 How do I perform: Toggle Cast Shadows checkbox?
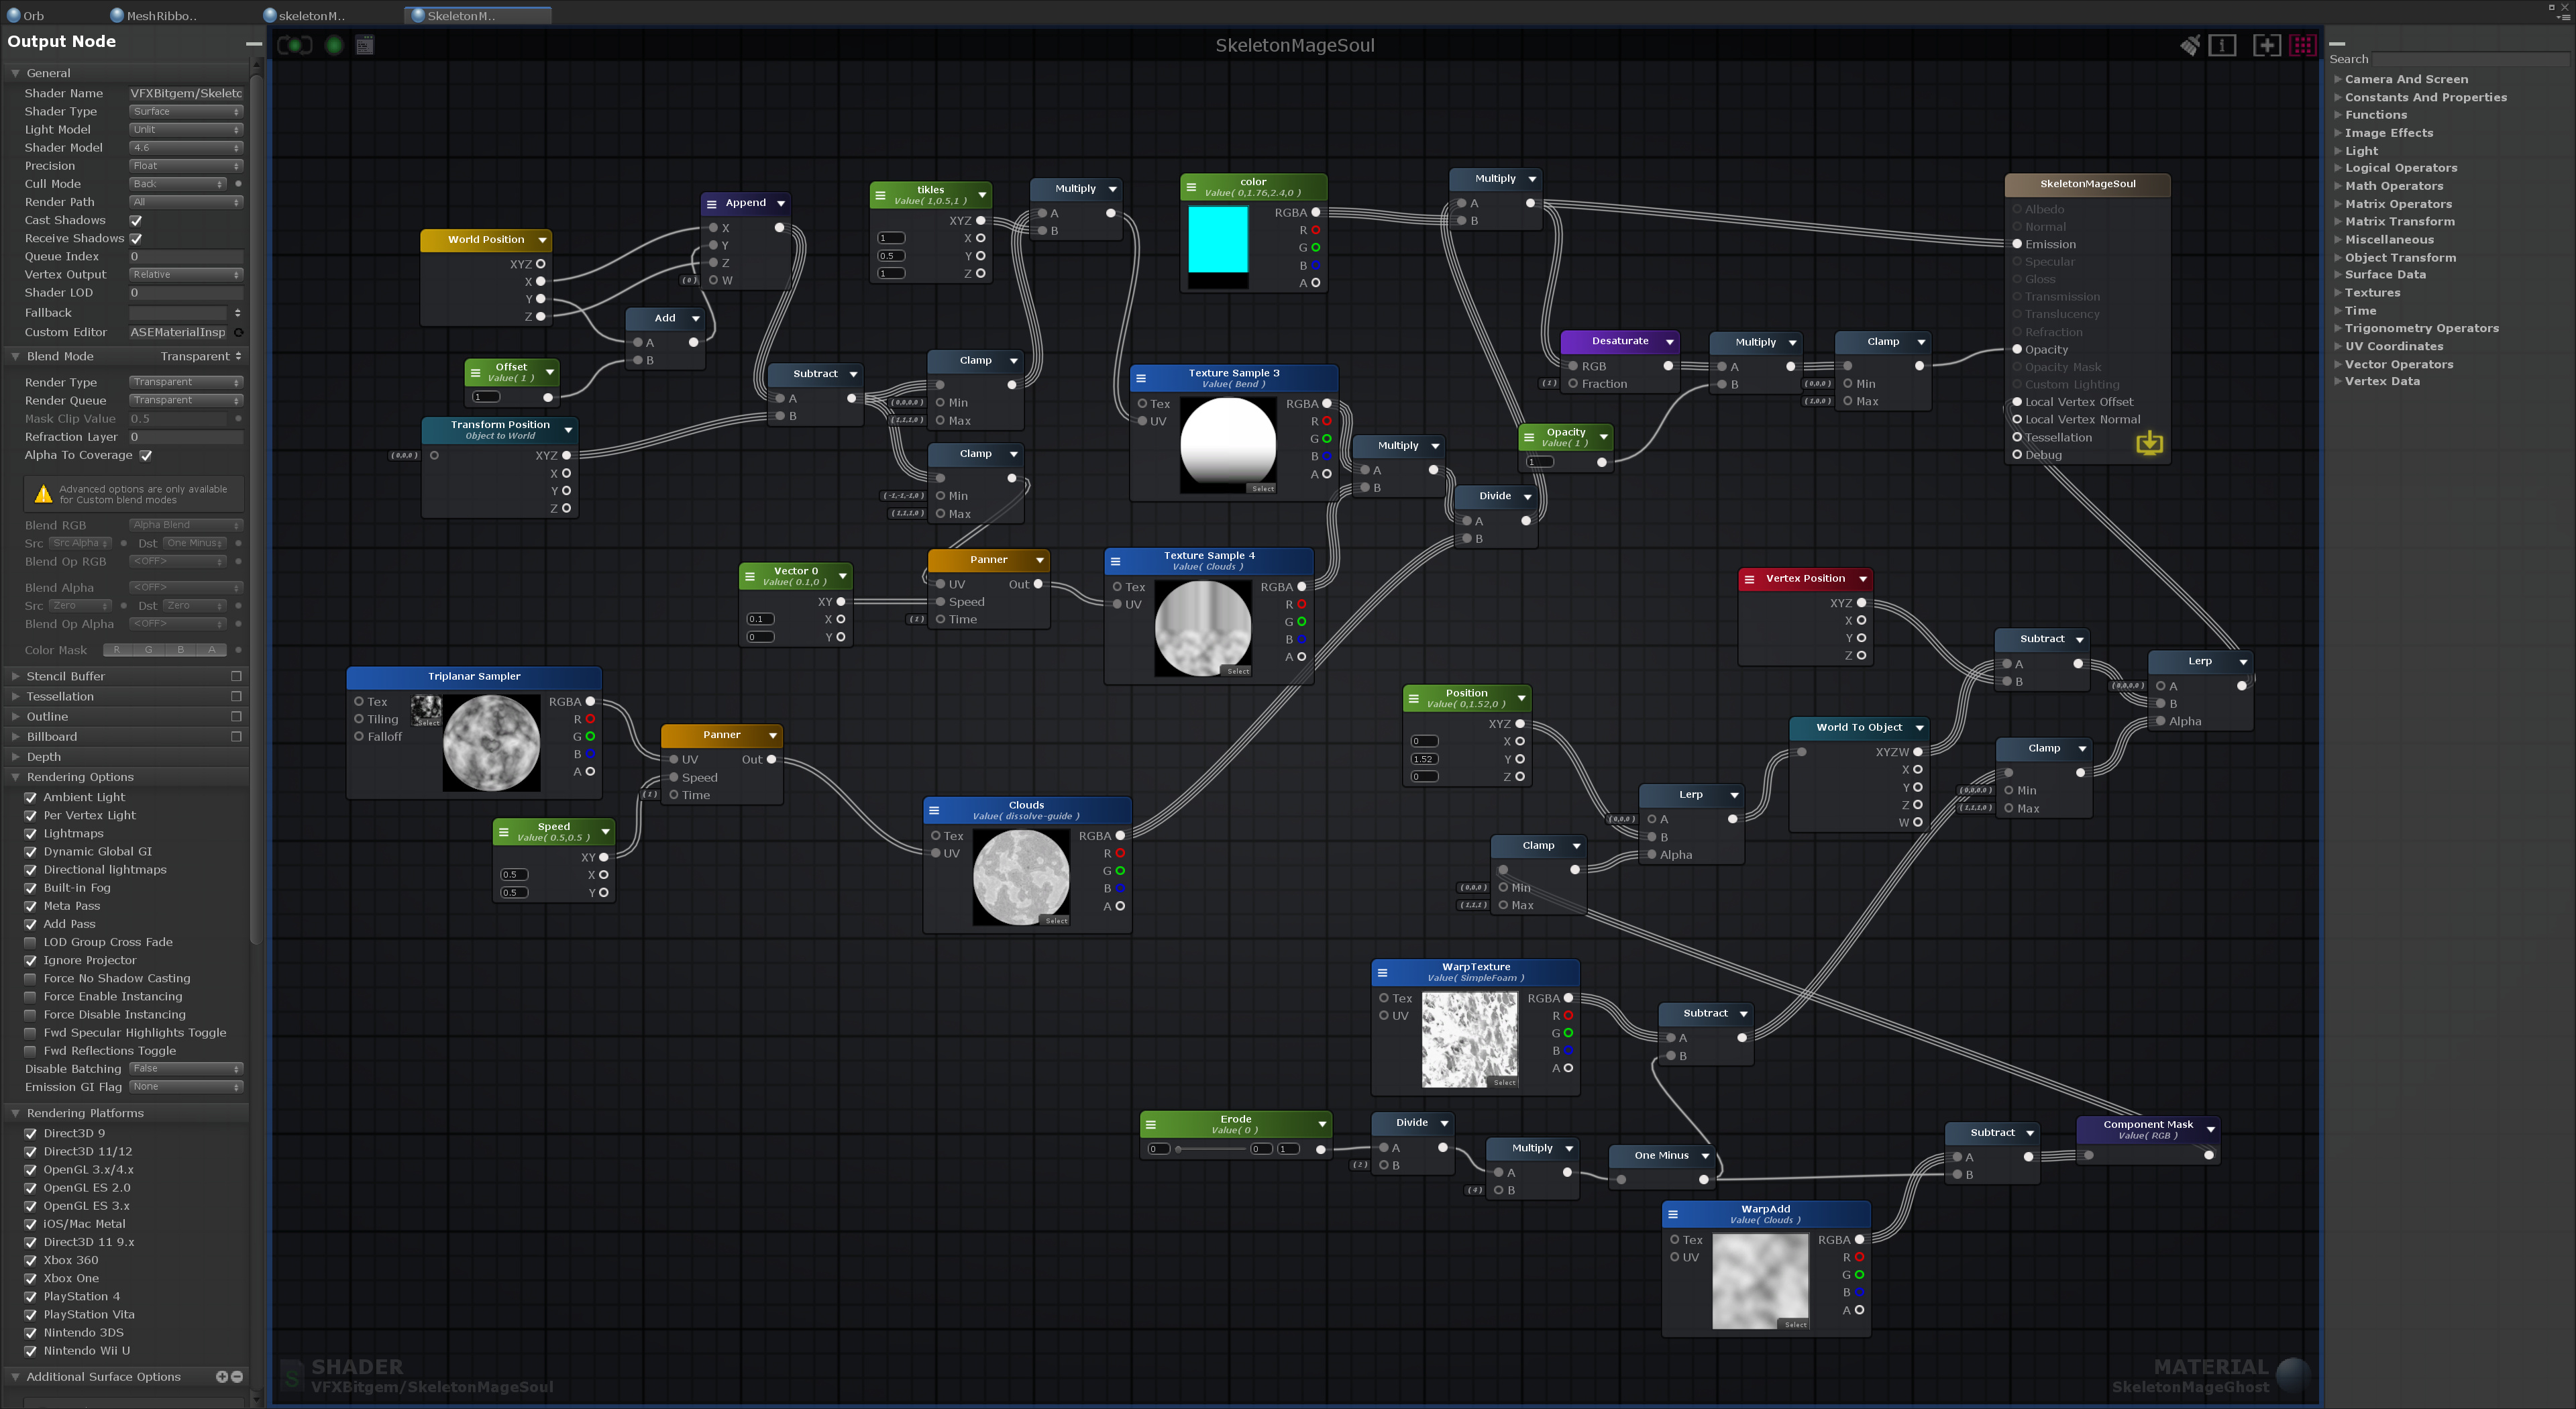click(x=136, y=220)
